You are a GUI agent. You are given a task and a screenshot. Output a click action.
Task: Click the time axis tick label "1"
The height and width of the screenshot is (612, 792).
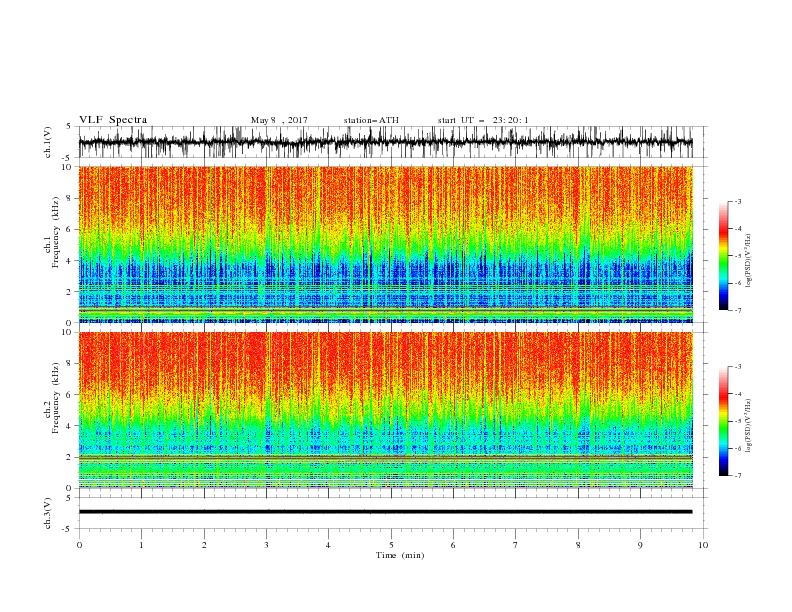(x=141, y=545)
